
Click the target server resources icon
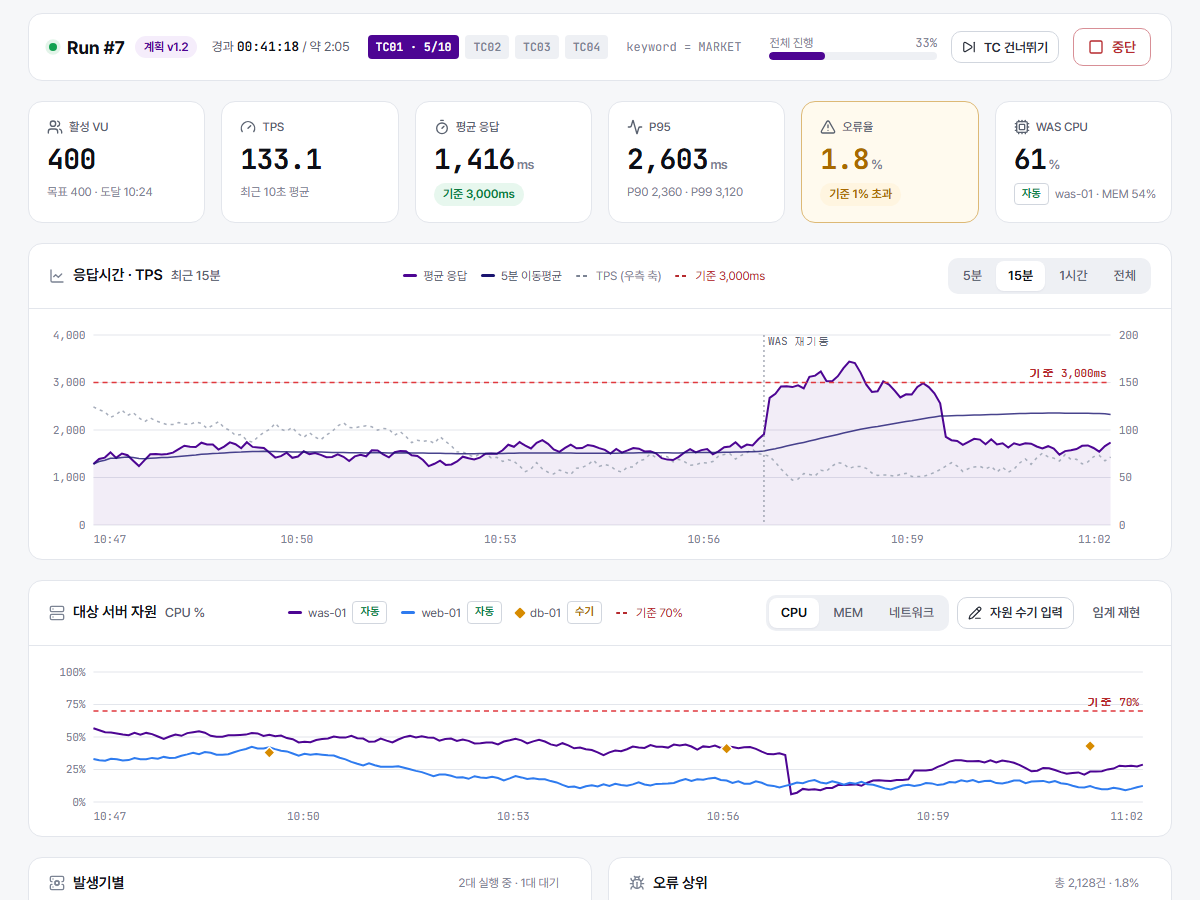(57, 612)
